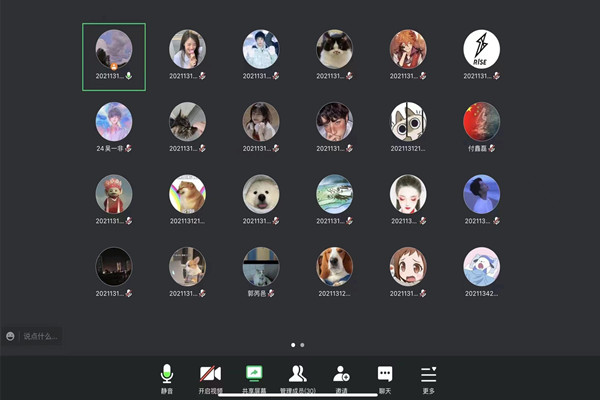Click the participant 24 吴一非 avatar
The image size is (600, 400).
coord(113,121)
